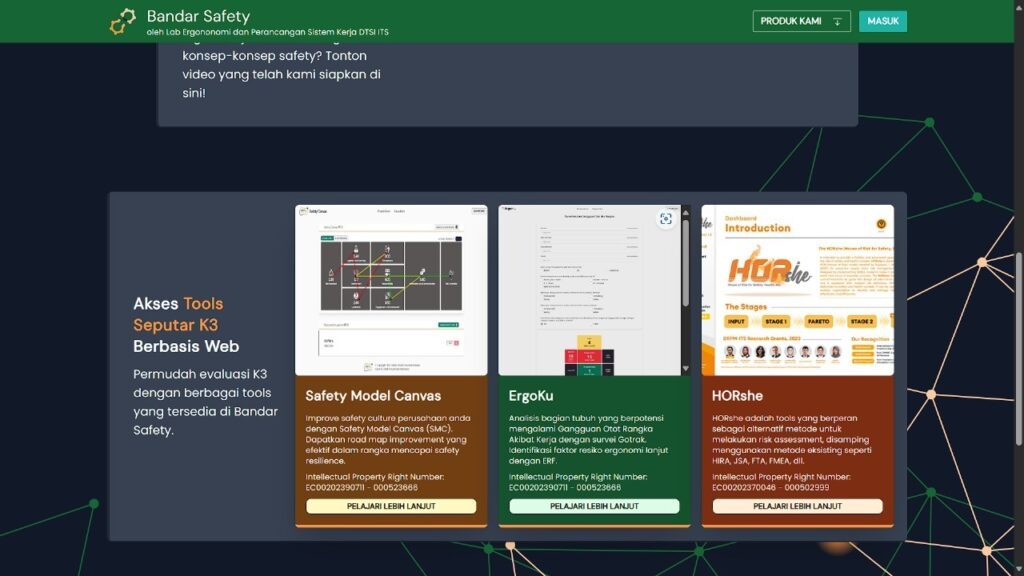
Task: Click the down arrow of ErgoKu preview scrollbar
Action: click(x=685, y=369)
